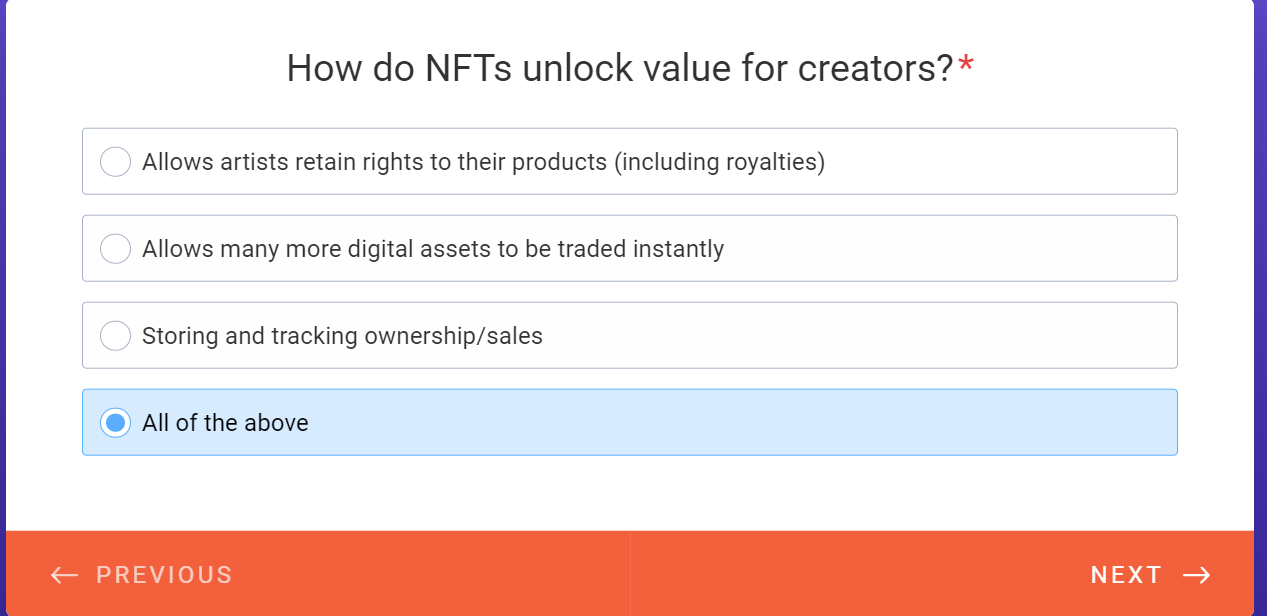Click the left arrow icon beside Previous
The image size is (1267, 616).
pyautogui.click(x=64, y=575)
